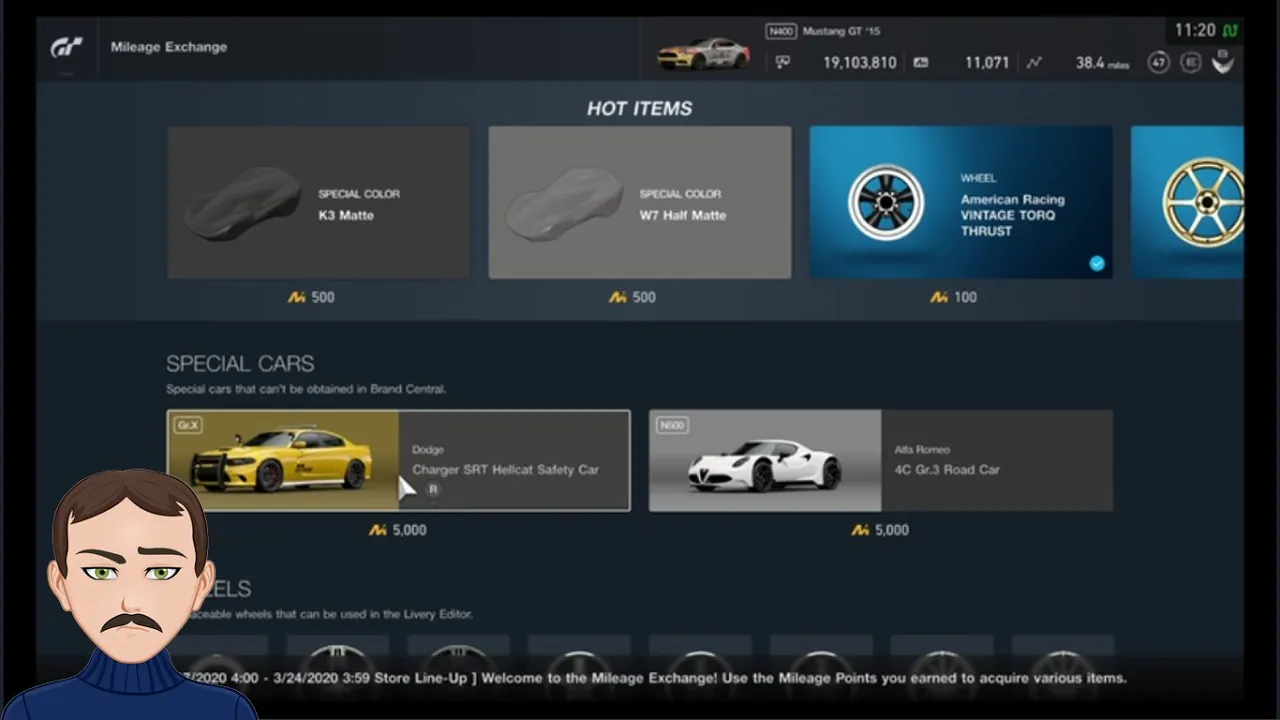Click the distance graph icon beside 38.4 miles
This screenshot has height=720, width=1280.
tap(1033, 62)
